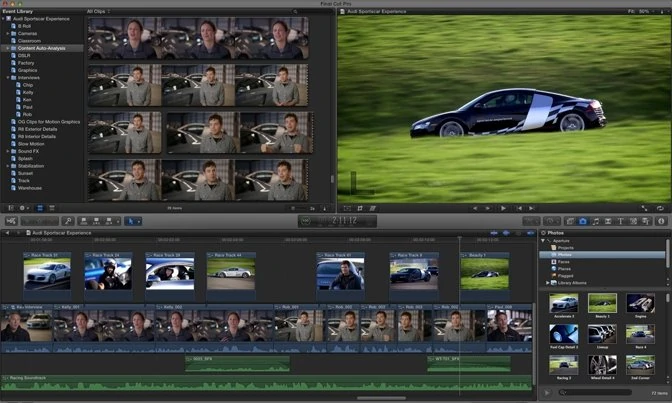Open the edit options dropdown arrow
Image resolution: width=672 pixels, height=403 pixels.
(118, 221)
